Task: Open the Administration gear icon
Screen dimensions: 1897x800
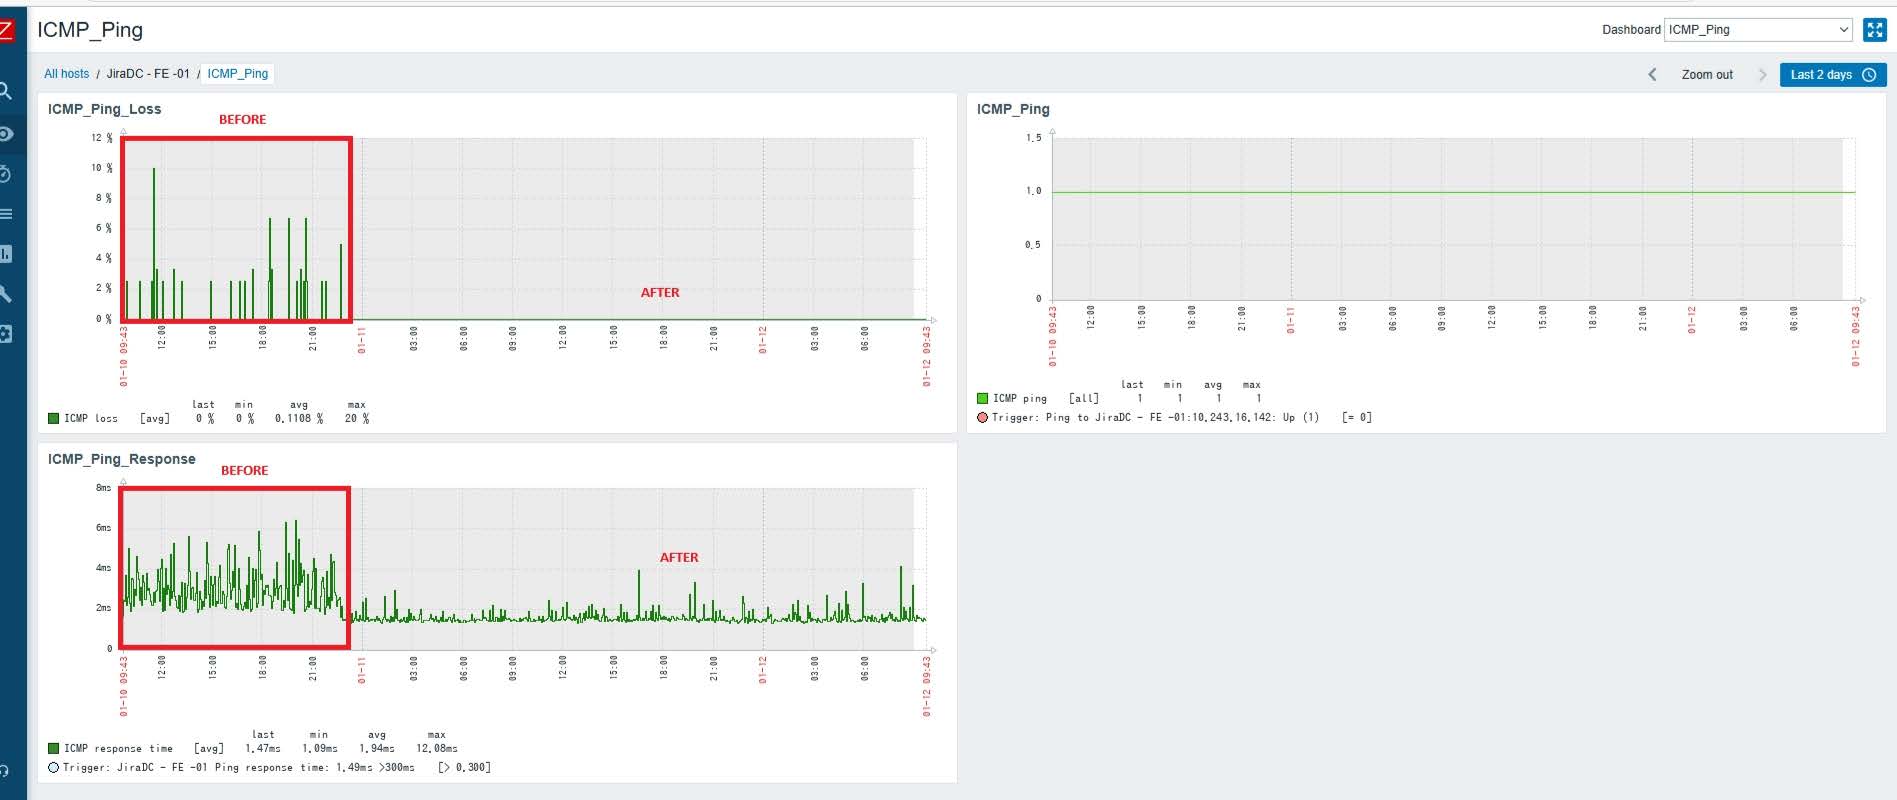Action: coord(6,334)
